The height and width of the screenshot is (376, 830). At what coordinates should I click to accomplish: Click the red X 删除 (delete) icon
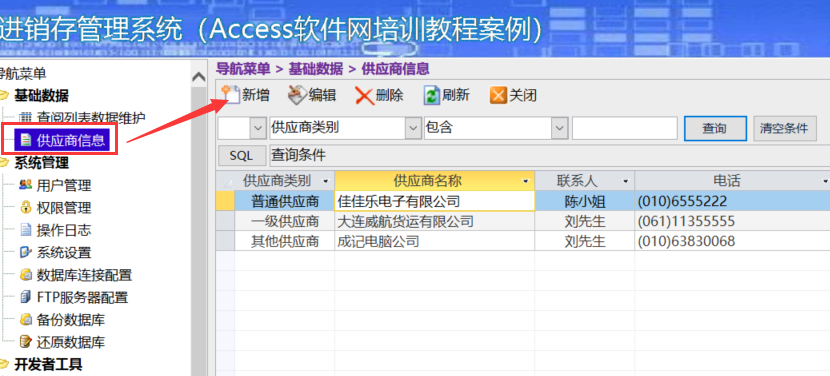click(364, 96)
